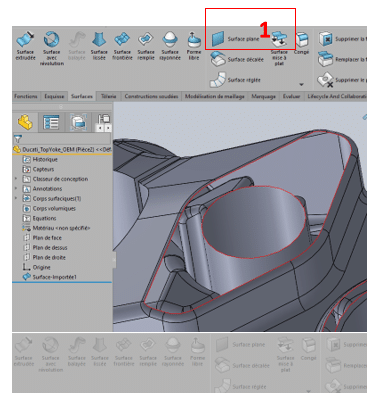This screenshot has height=393, width=374.
Task: Open Surface rayonnée in the top ribbon
Action: point(170,46)
